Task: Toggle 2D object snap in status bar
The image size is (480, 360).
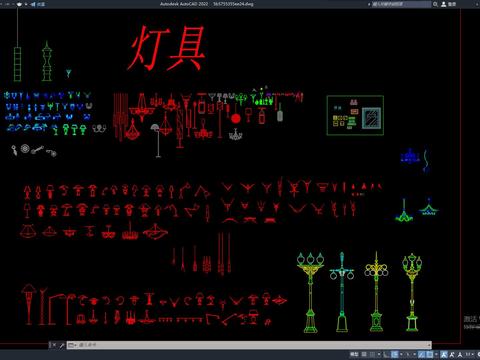Action: (x=430, y=354)
